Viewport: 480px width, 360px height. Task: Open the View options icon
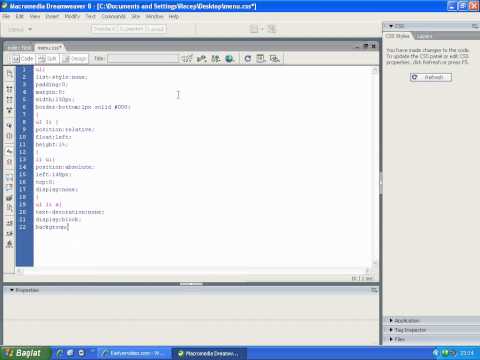[x=261, y=59]
